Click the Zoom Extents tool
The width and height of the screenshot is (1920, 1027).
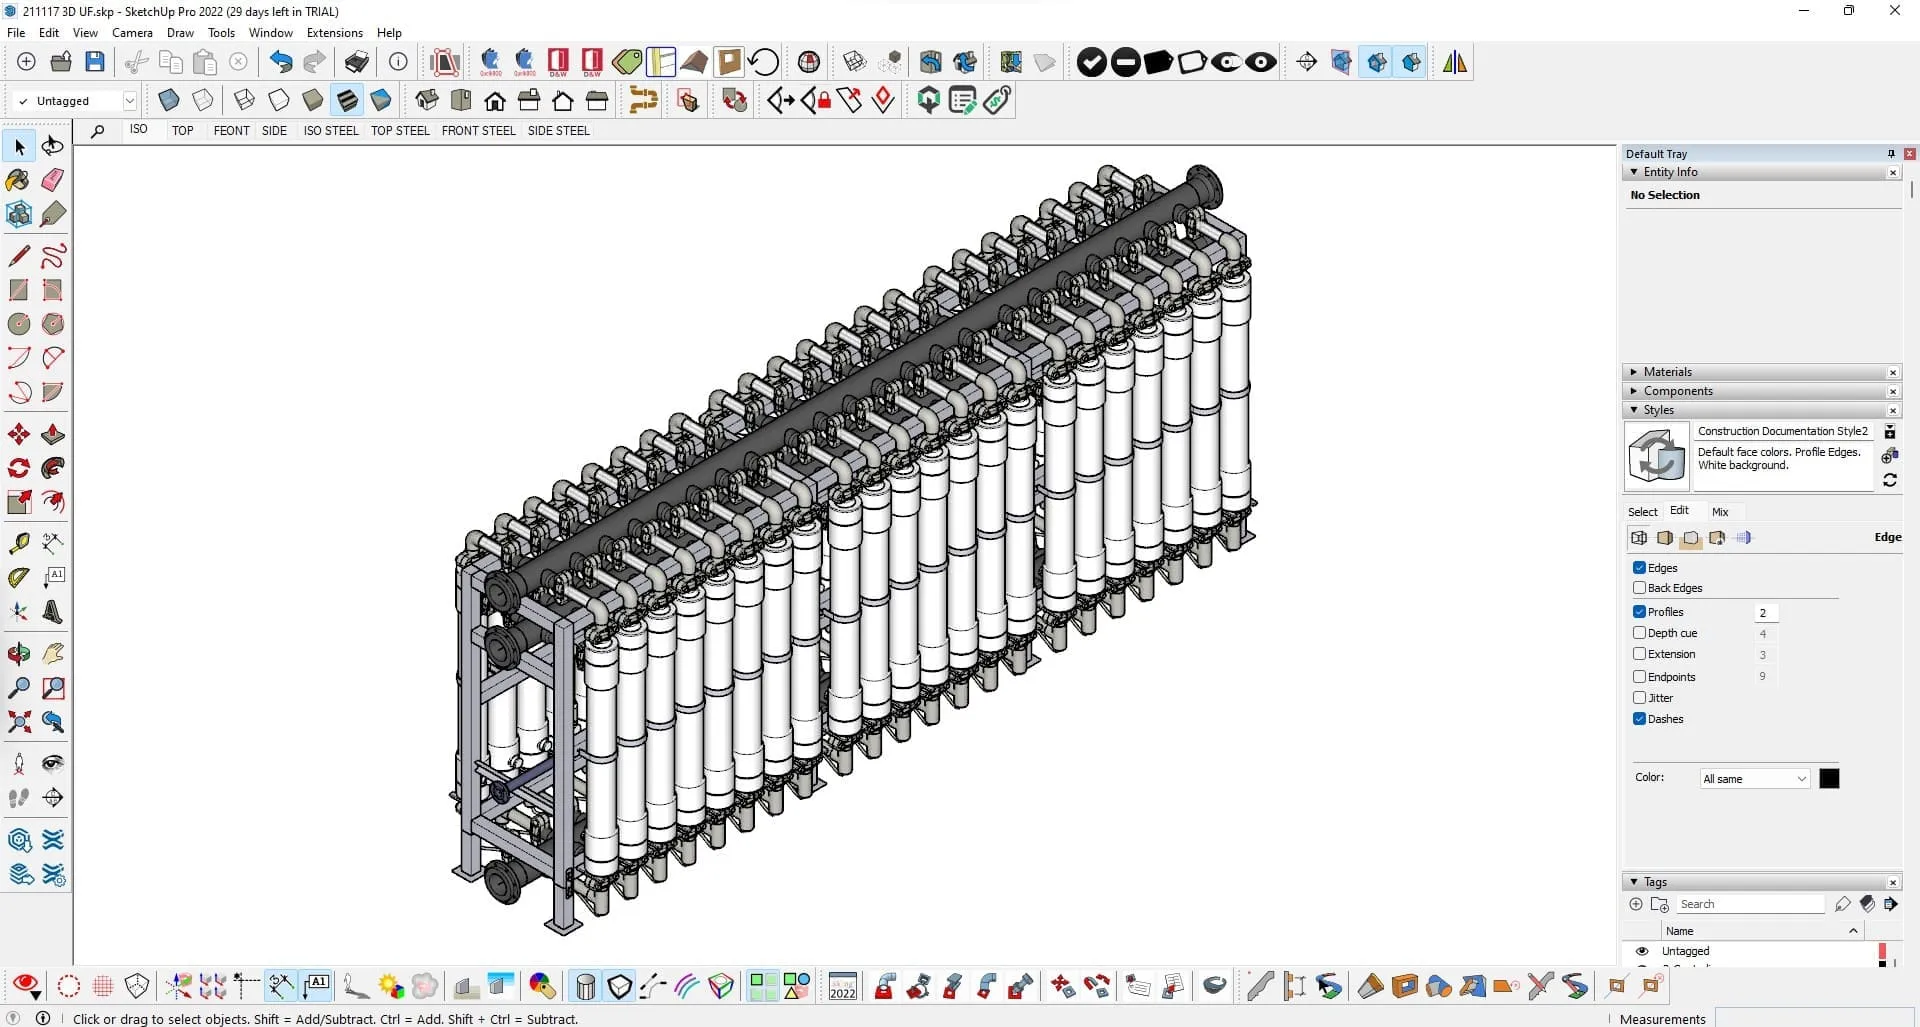click(19, 722)
